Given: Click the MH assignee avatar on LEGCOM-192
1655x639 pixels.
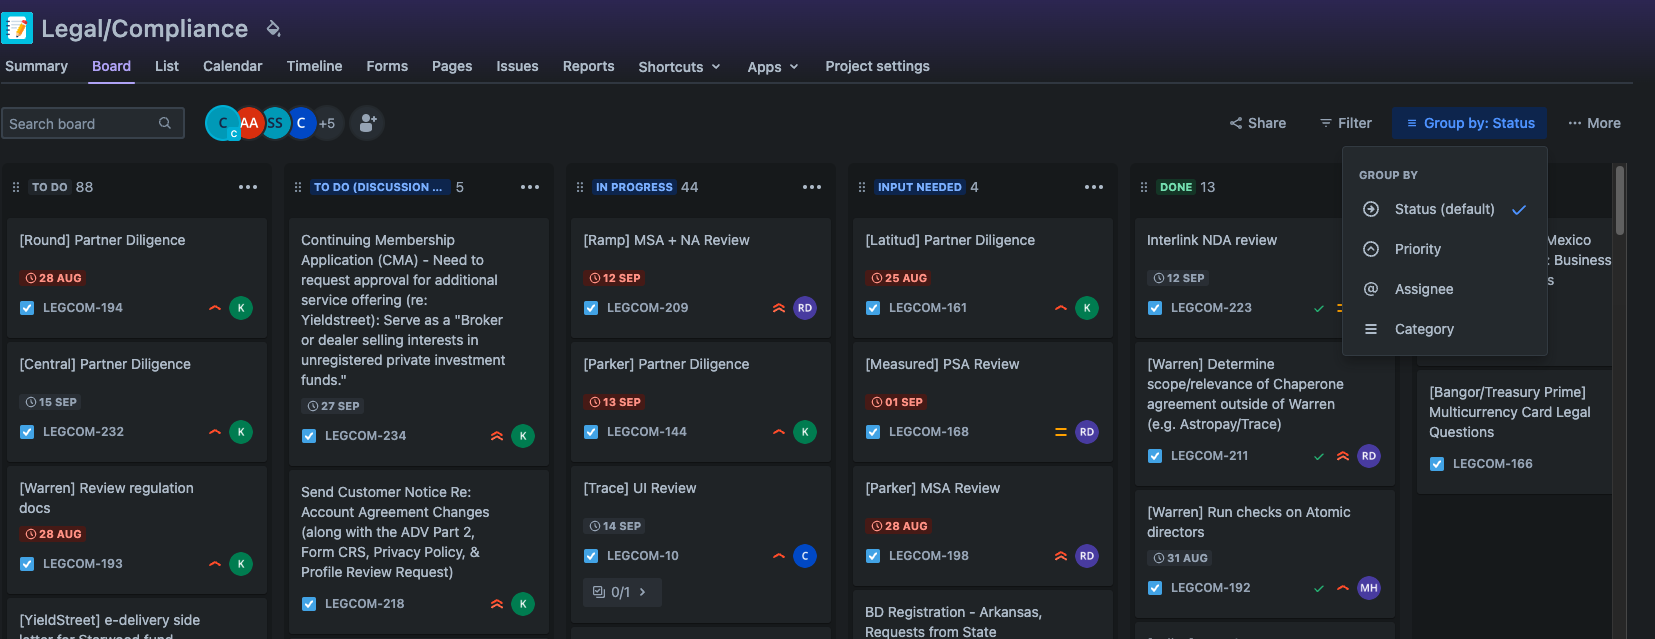Looking at the screenshot, I should (x=1369, y=588).
